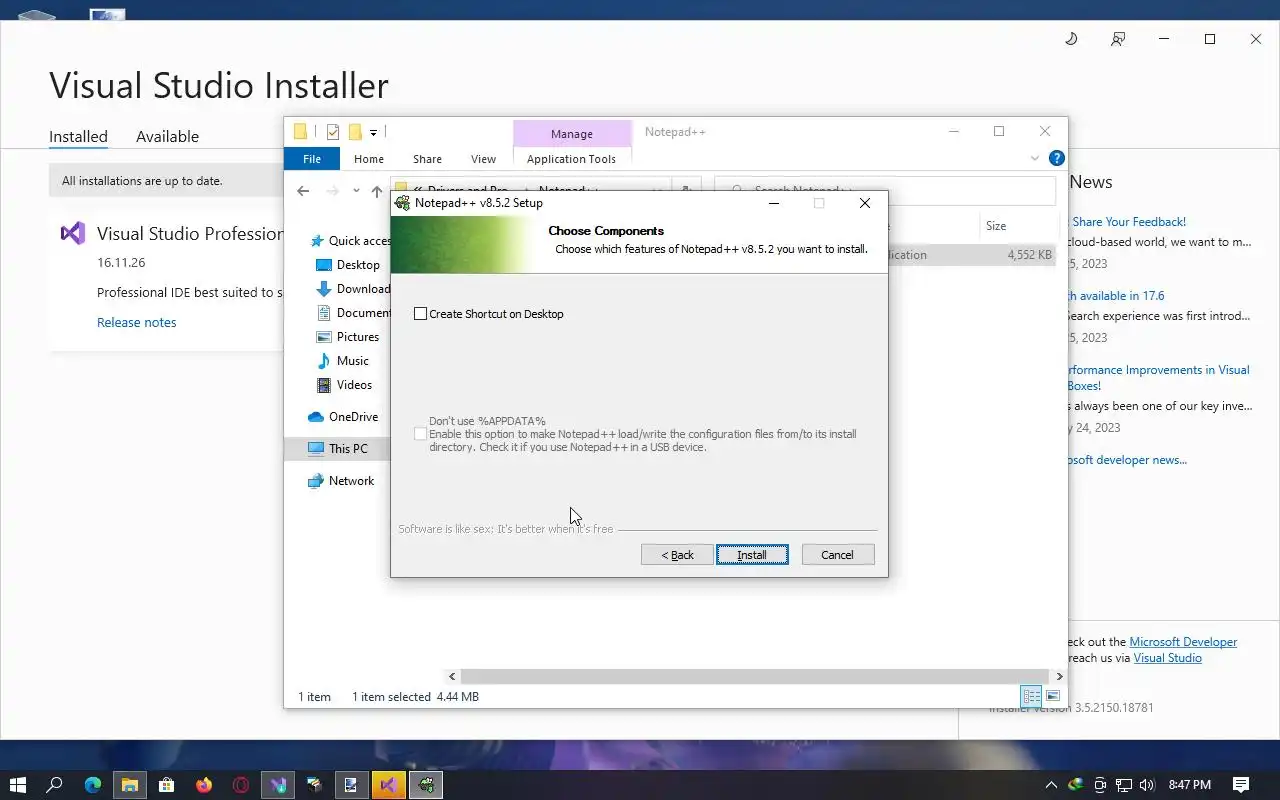
Task: Select the Installed tab in Visual Studio Installer
Action: point(78,137)
